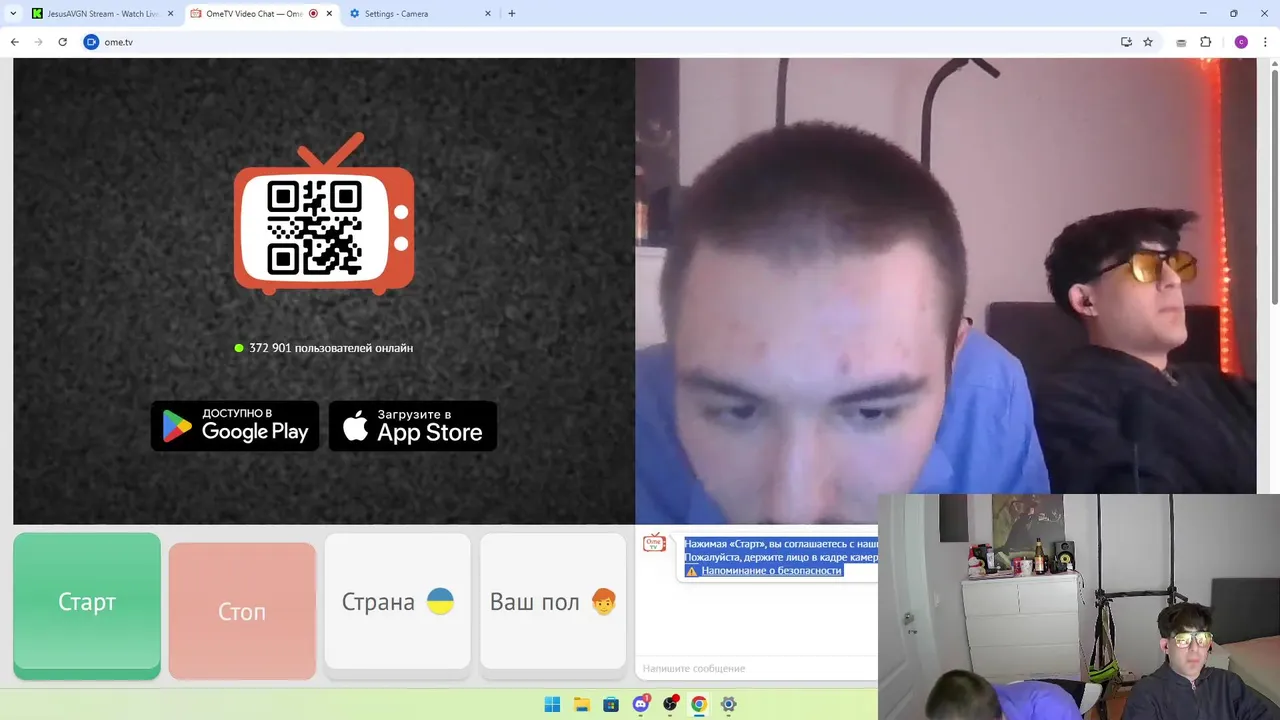1280x720 pixels.
Task: Open the Windows Start menu
Action: point(552,704)
